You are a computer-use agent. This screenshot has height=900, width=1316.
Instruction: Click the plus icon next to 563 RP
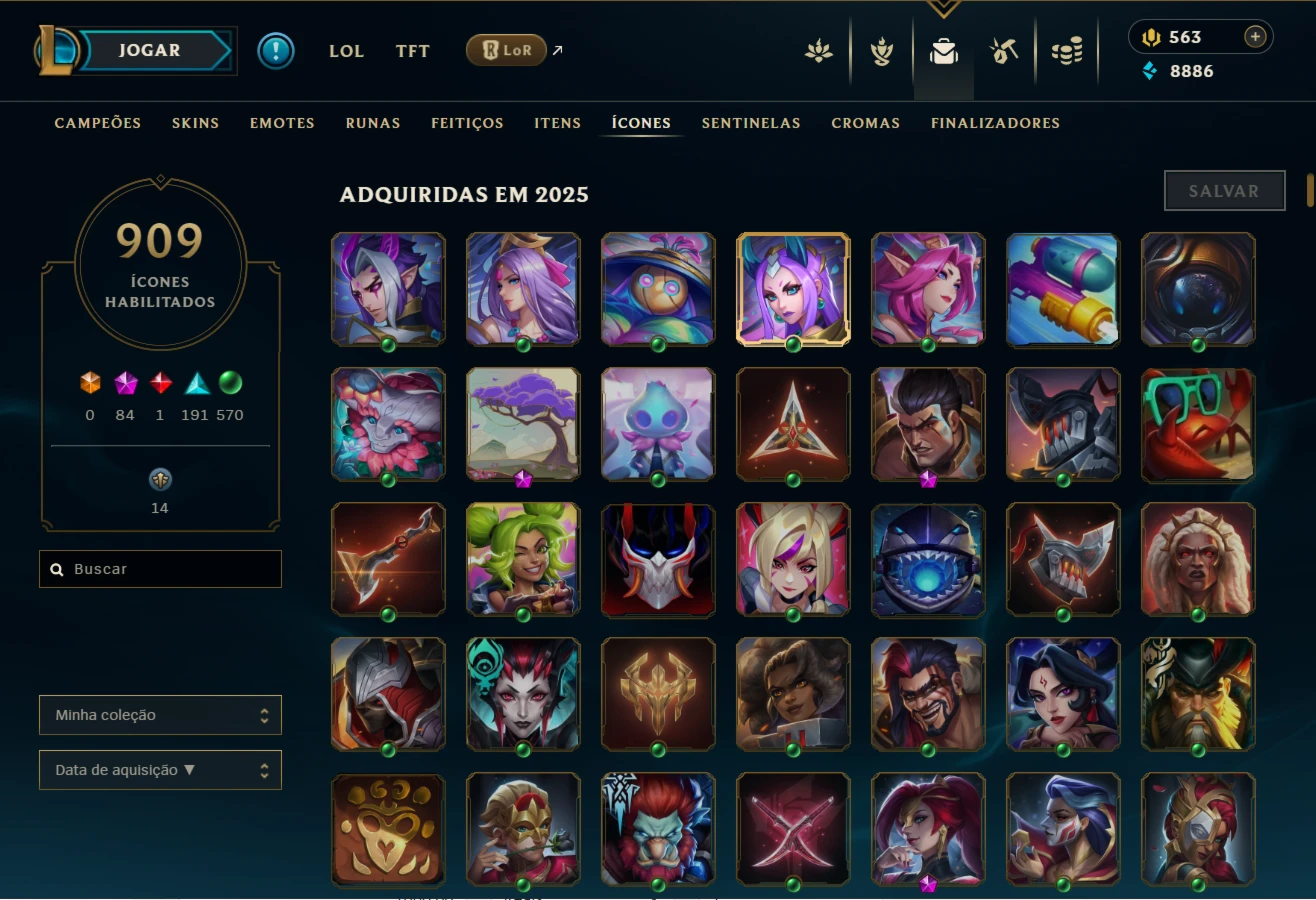click(1255, 37)
